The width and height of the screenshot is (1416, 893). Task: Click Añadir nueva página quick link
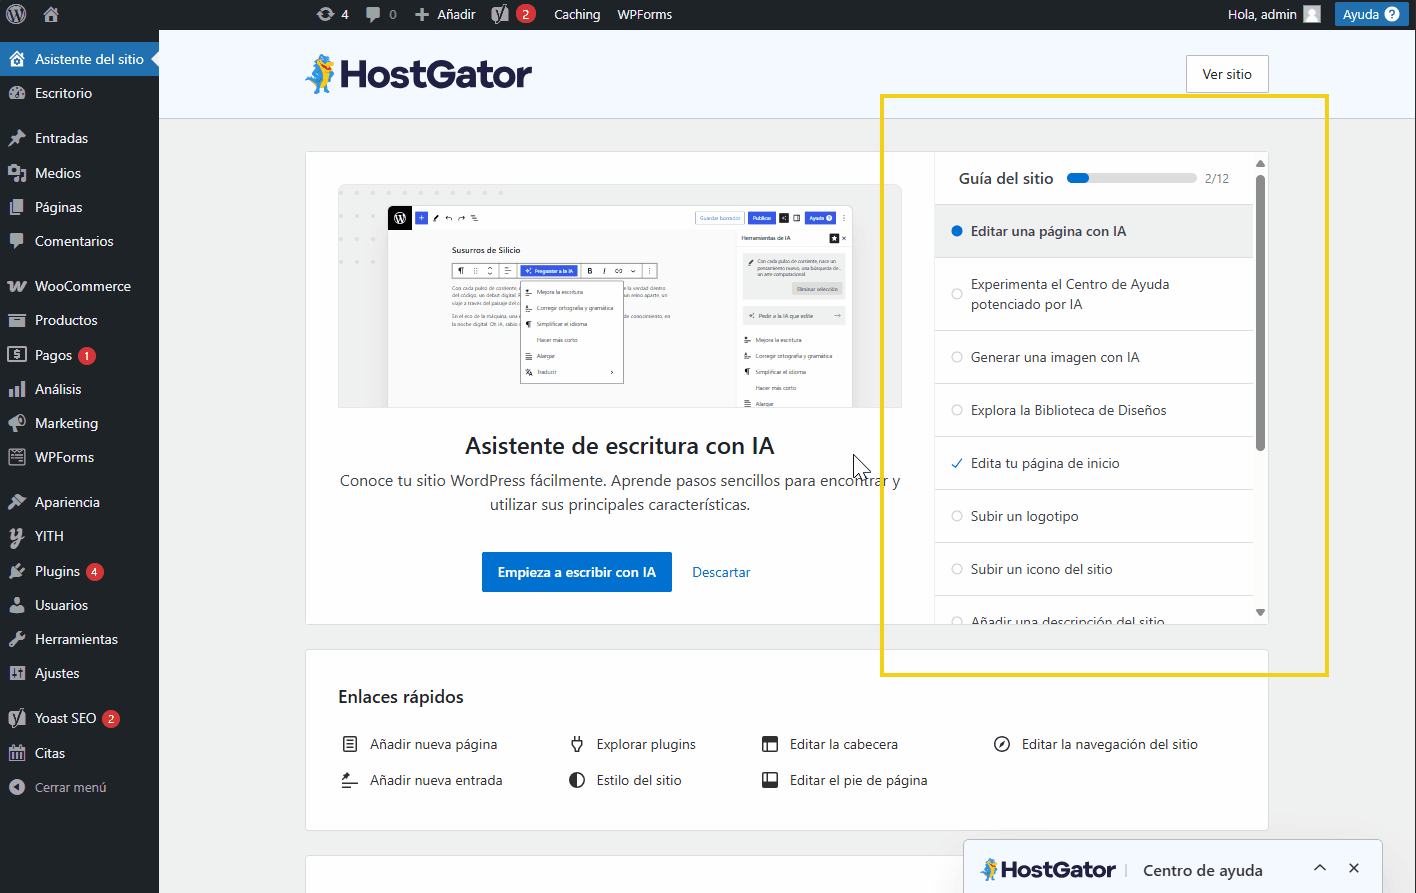[419, 744]
